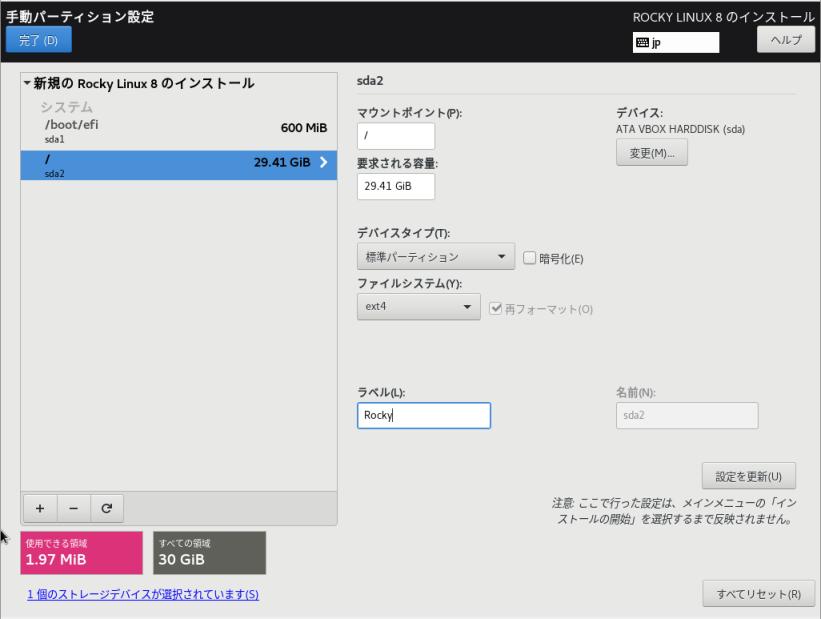Click the 設定を更新(U) button
The width and height of the screenshot is (821, 619).
[749, 476]
